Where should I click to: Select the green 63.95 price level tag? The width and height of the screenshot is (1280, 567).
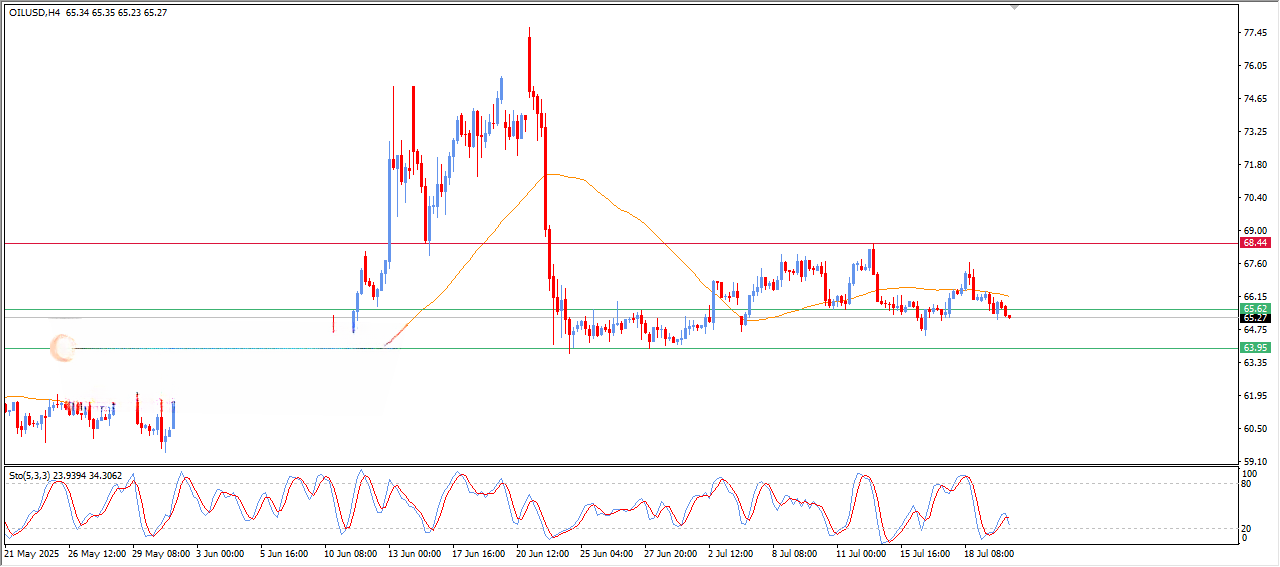pos(1255,348)
